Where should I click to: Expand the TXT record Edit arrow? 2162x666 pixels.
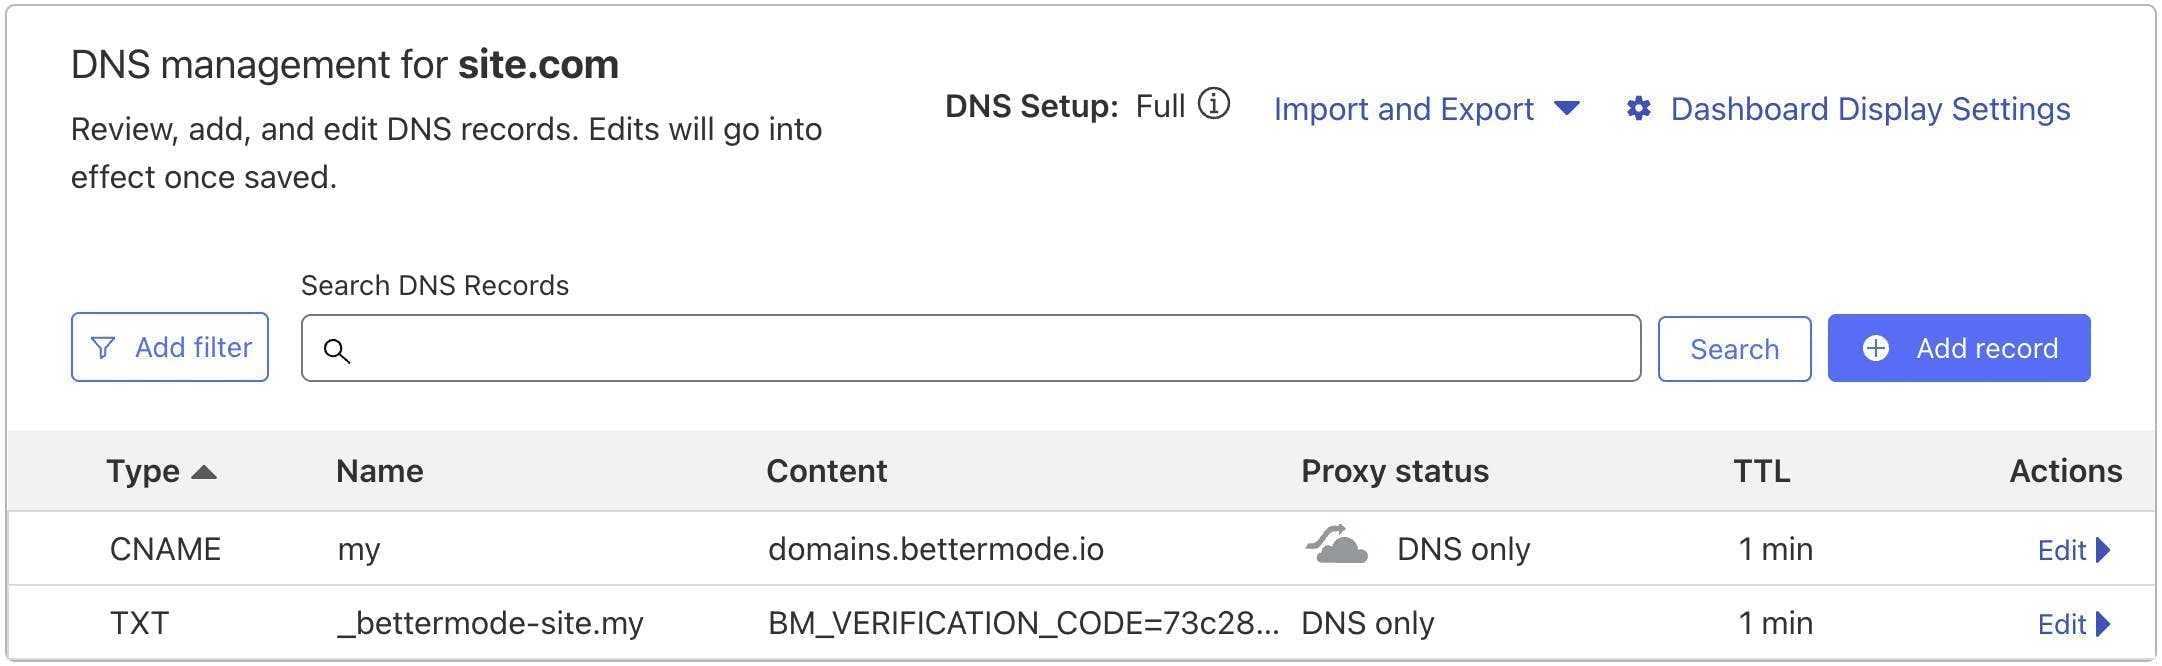pos(2104,624)
